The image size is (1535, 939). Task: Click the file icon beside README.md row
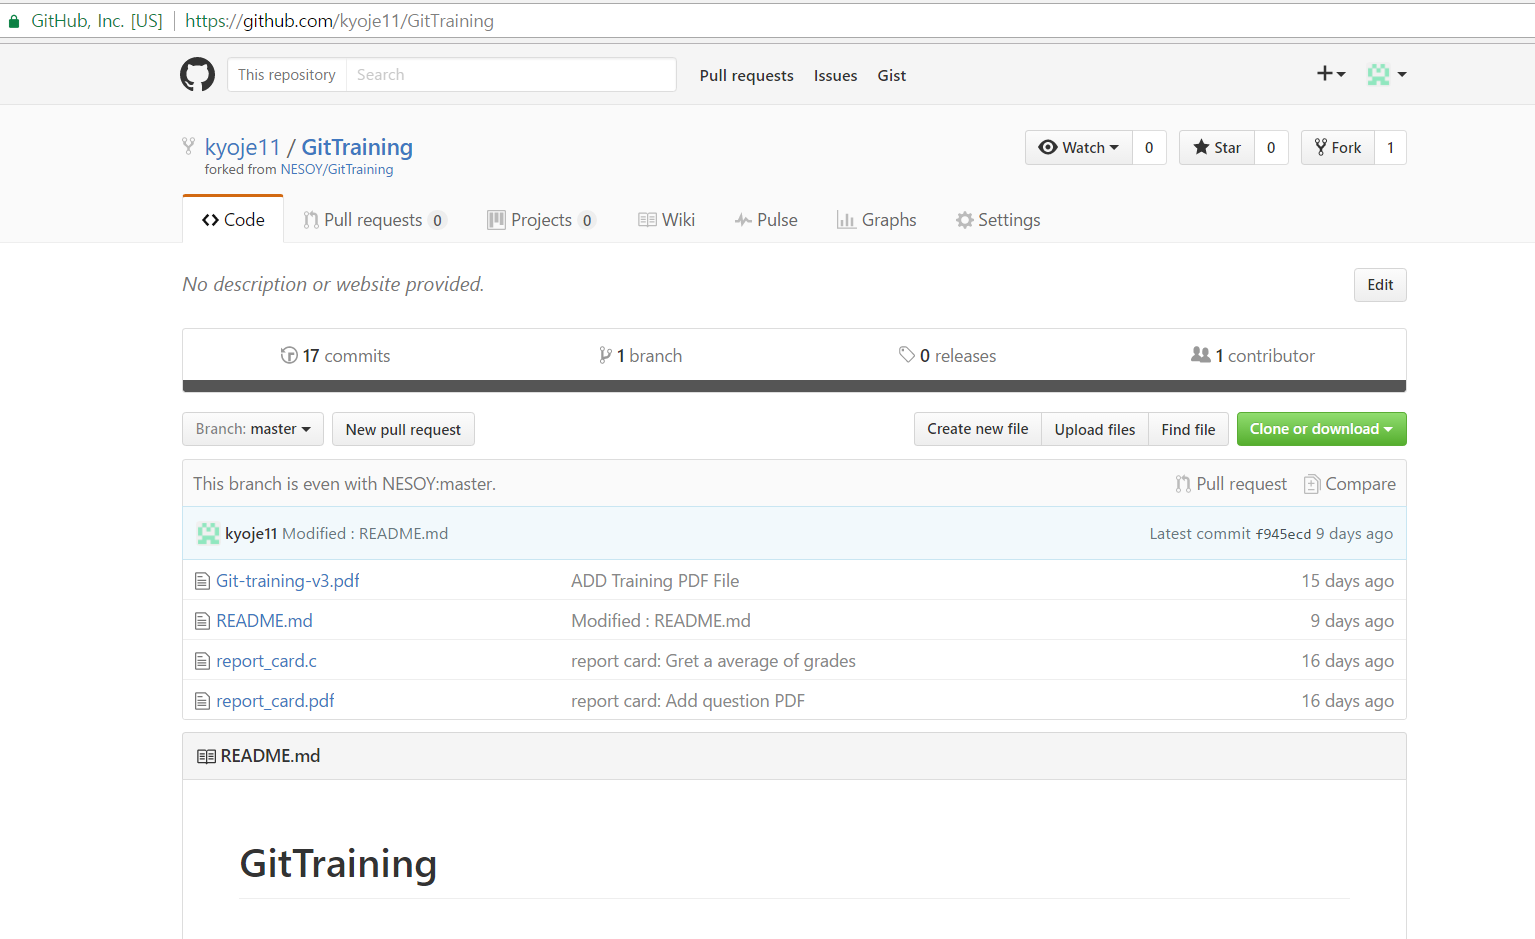click(202, 621)
